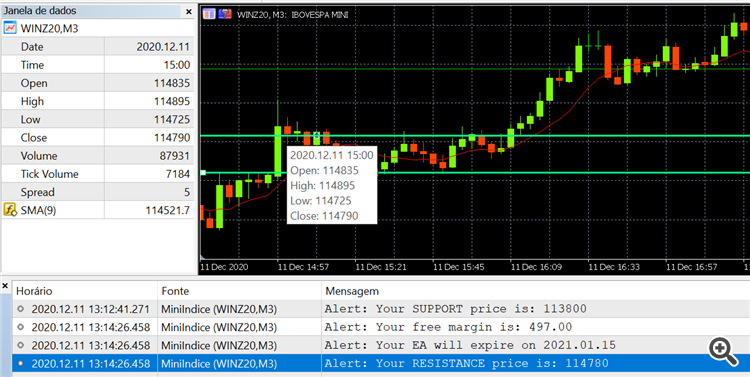Click the chart shift triangle marker on timeline
This screenshot has width=750, height=377.
(202, 258)
